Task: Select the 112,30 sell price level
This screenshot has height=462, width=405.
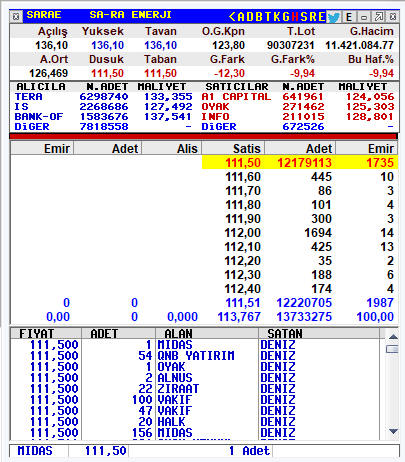Action: [x=243, y=275]
